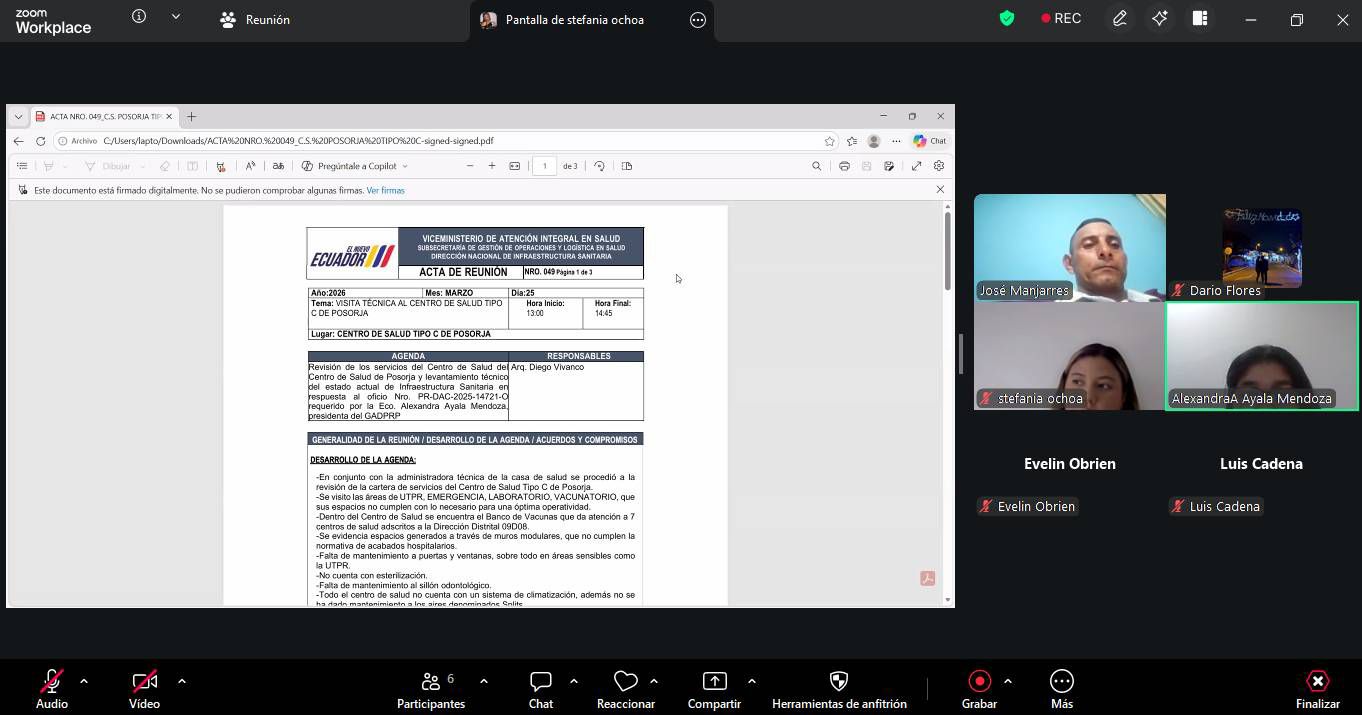Open meeting information icon next to Workplace
Viewport: 1362px width, 715px height.
139,17
